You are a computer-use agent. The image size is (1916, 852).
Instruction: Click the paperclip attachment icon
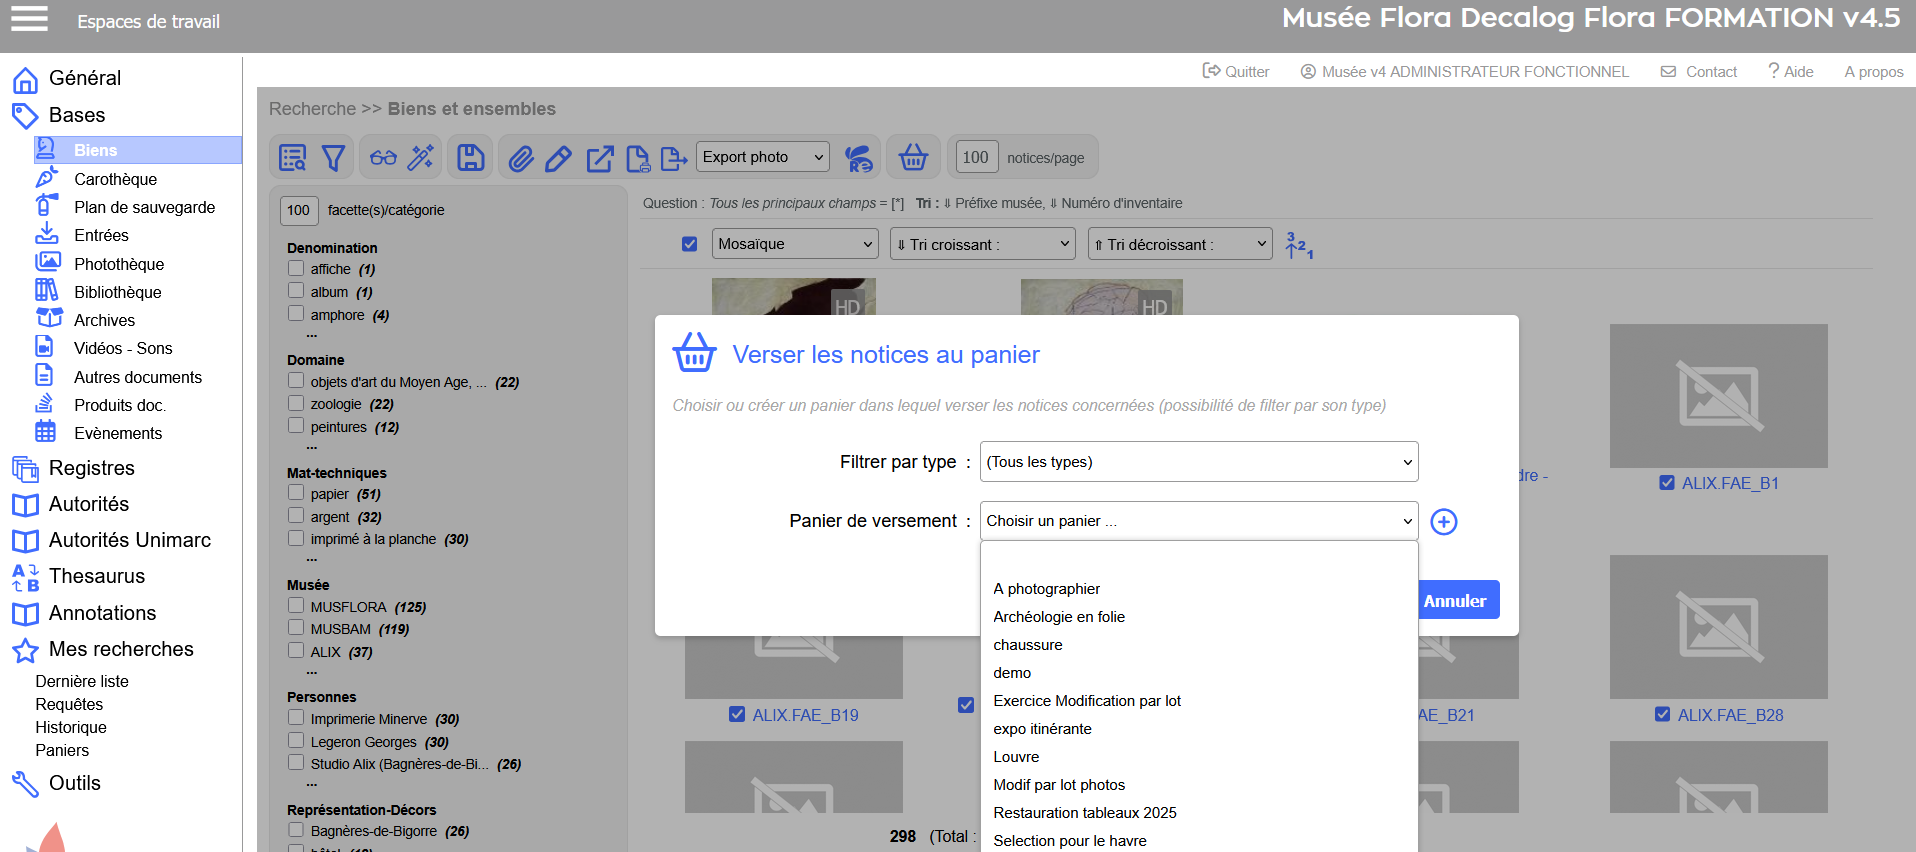click(520, 158)
